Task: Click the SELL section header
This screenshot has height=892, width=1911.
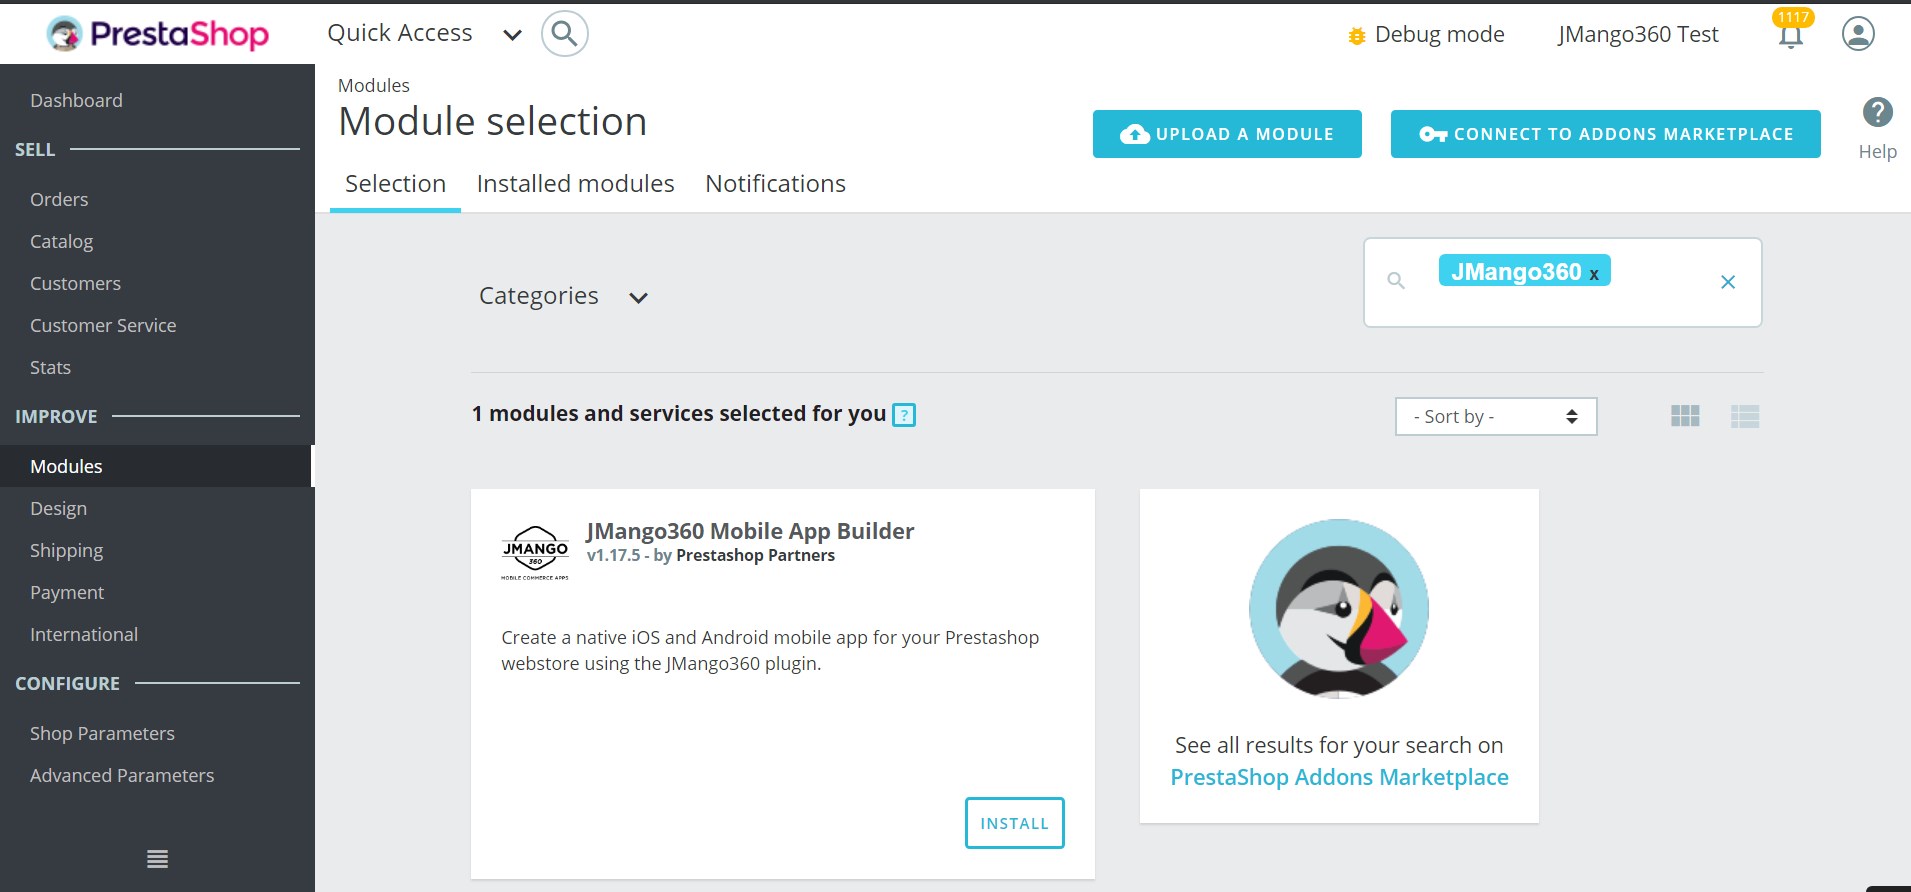Action: (x=35, y=149)
